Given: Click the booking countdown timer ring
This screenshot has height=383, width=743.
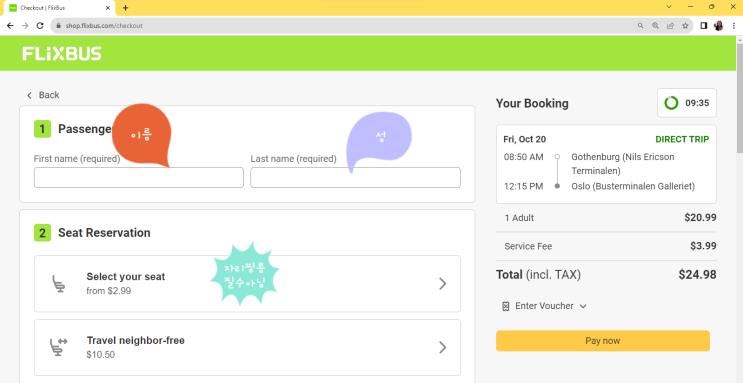Looking at the screenshot, I should (671, 103).
